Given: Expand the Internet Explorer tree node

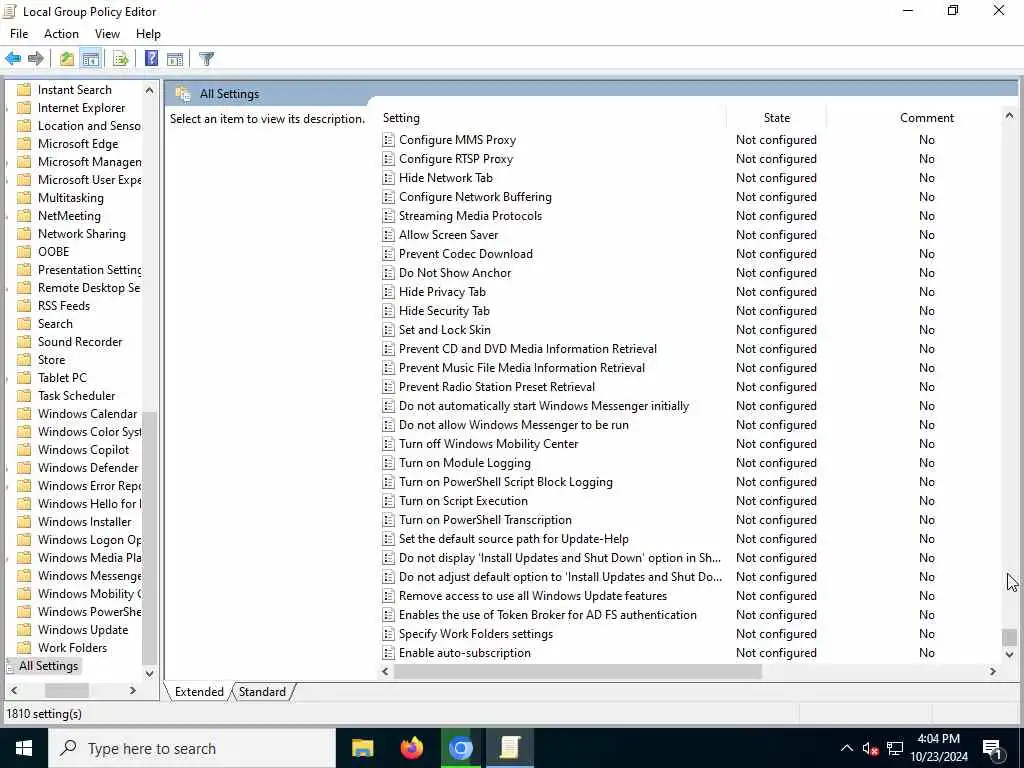Looking at the screenshot, I should point(8,108).
